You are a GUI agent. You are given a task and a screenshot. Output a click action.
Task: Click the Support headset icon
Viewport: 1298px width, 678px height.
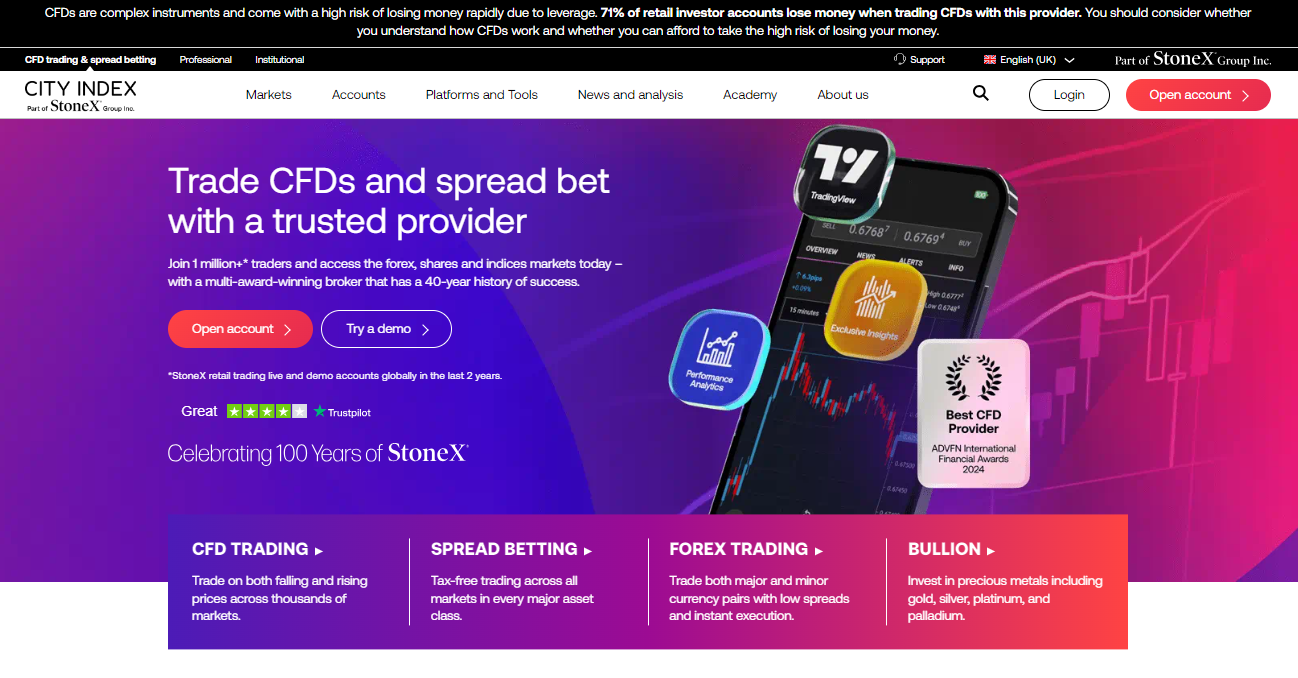coord(899,60)
